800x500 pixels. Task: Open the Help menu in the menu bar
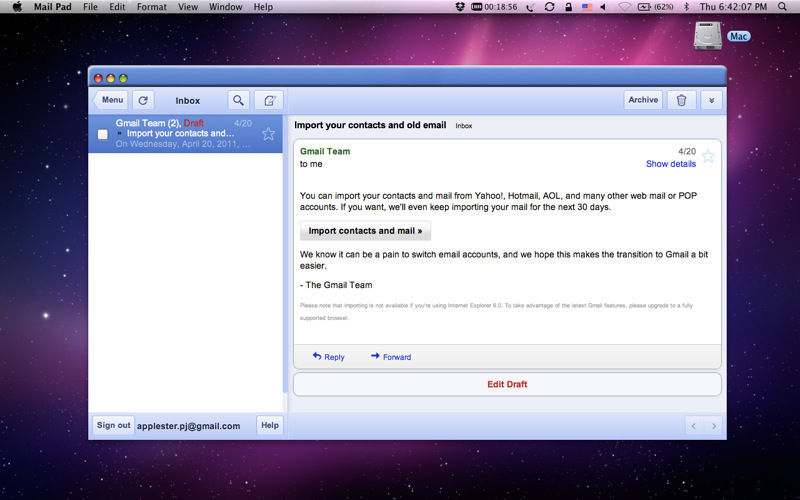(263, 7)
